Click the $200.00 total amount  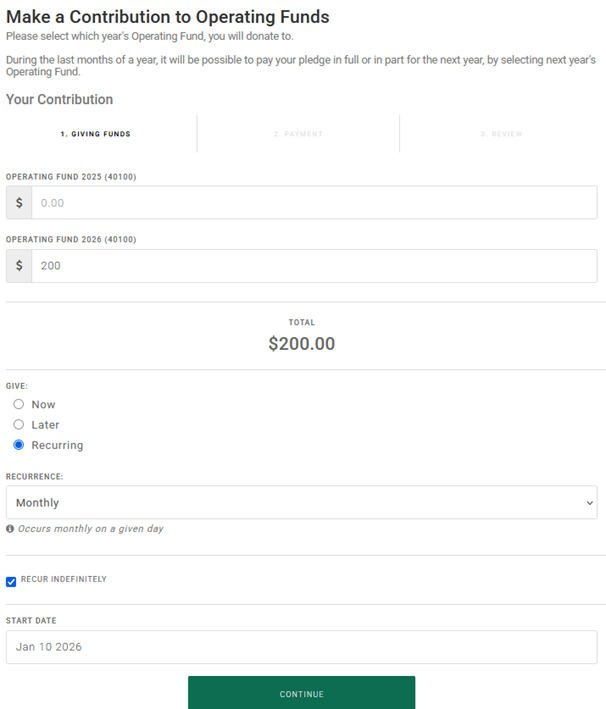pos(301,344)
